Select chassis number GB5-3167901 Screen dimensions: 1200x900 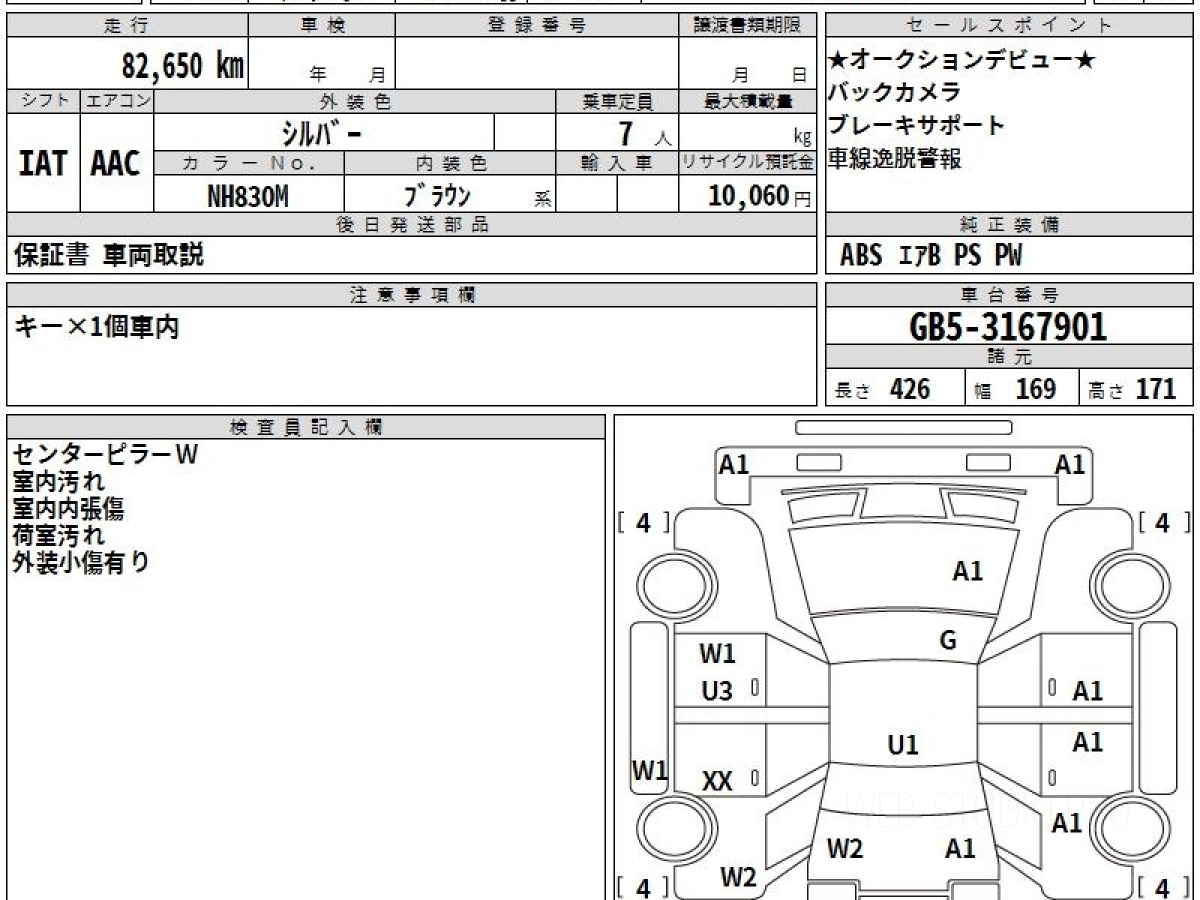coord(1008,327)
